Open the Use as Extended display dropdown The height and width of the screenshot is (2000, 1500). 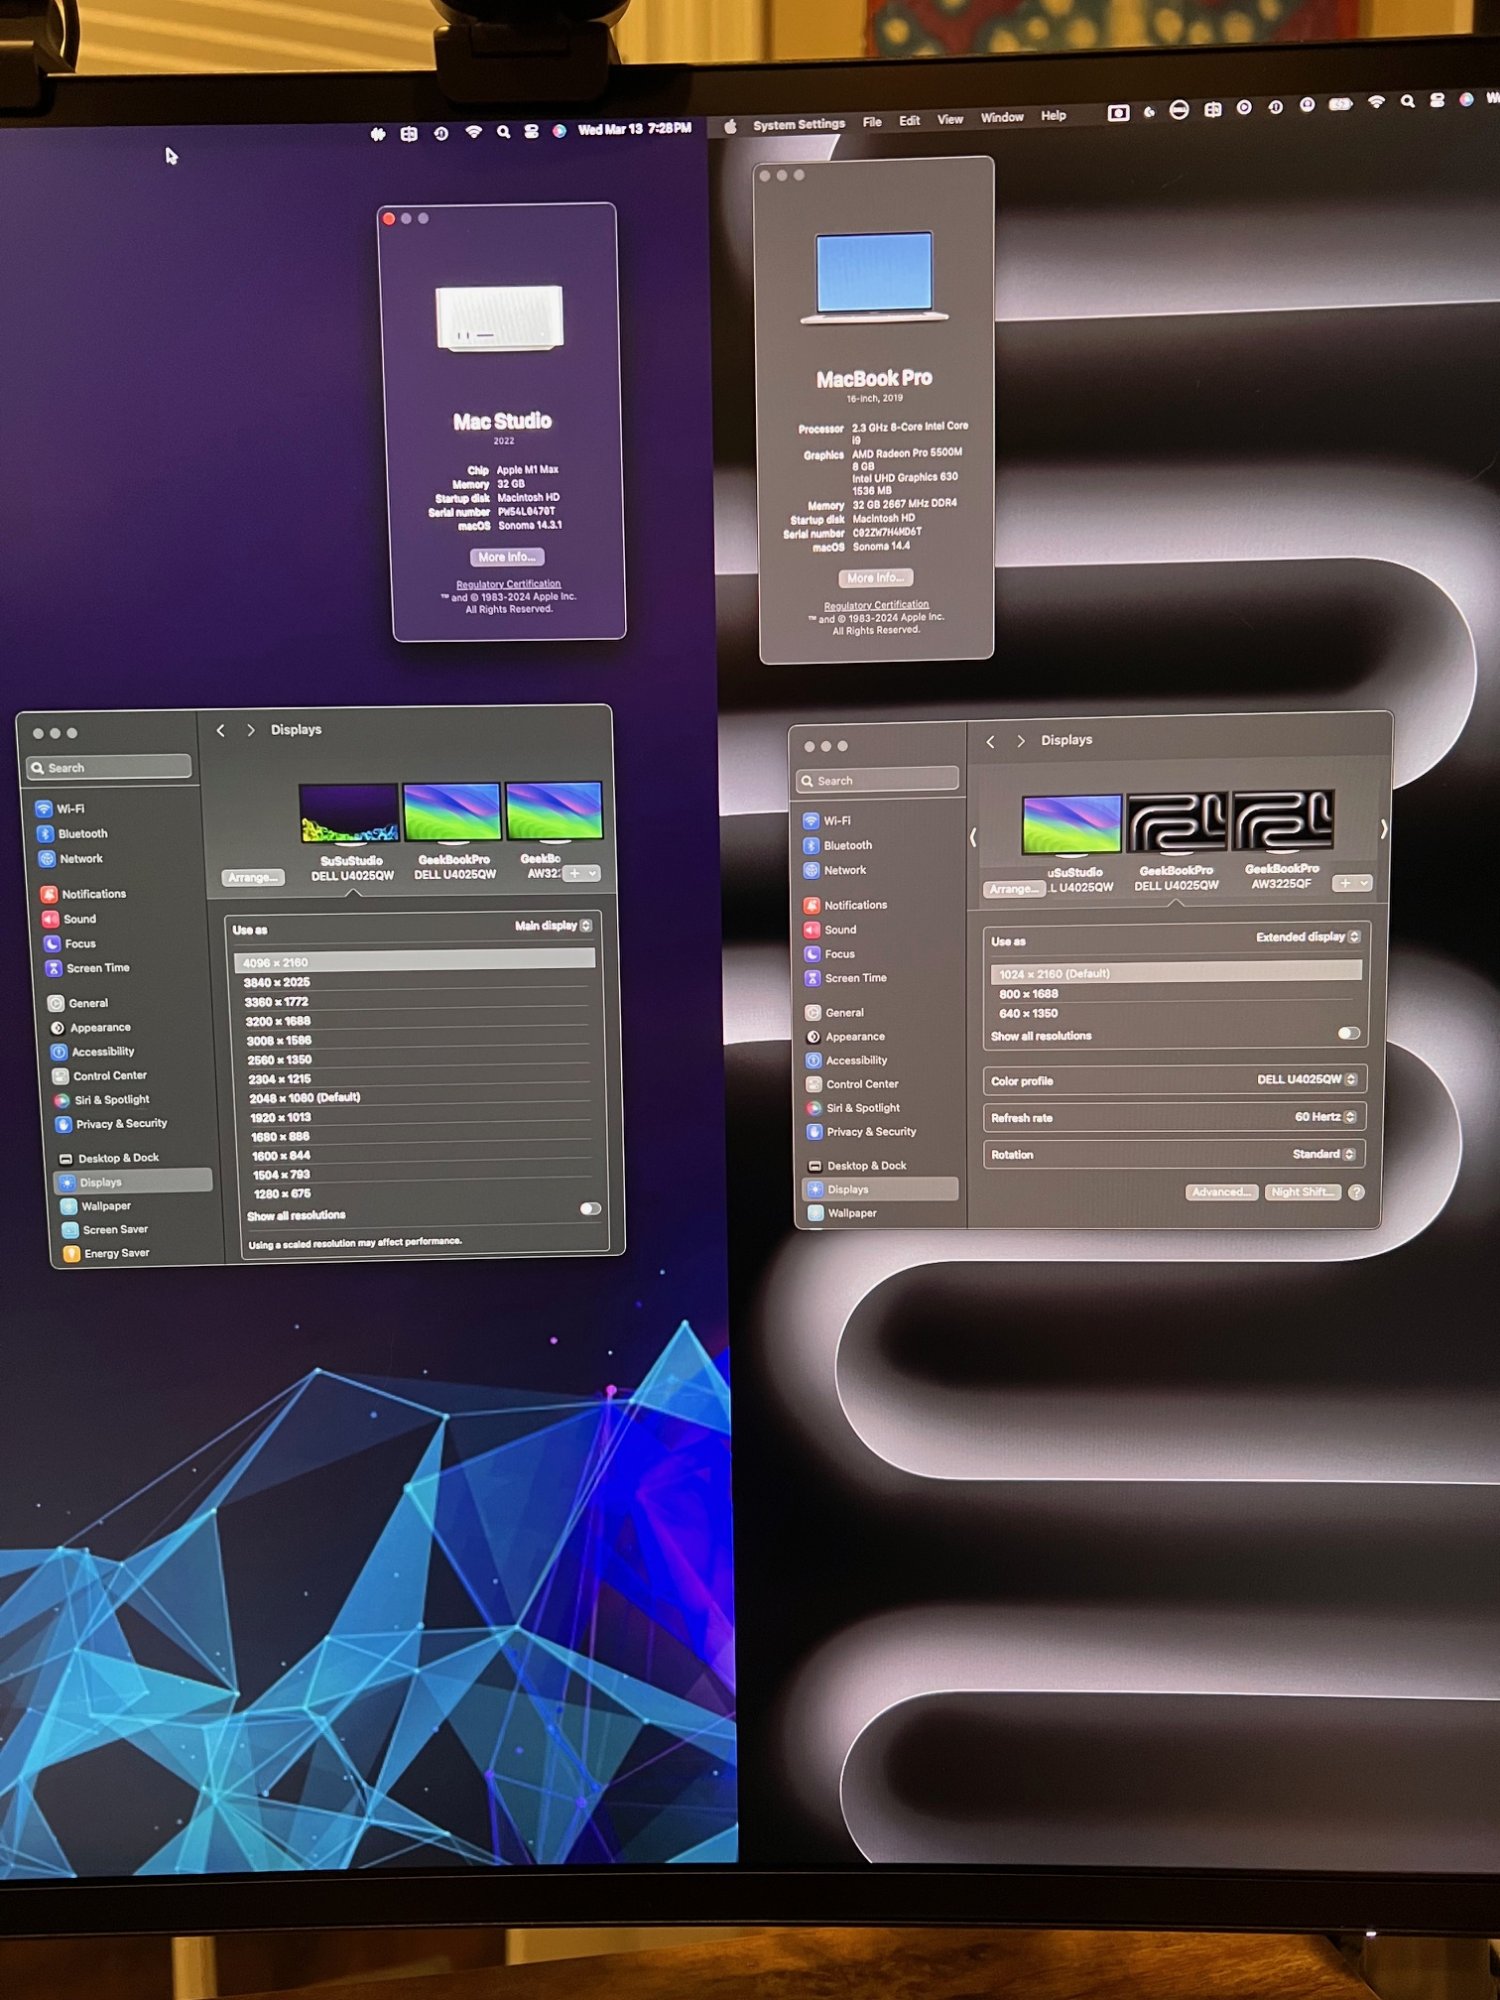click(x=1307, y=937)
